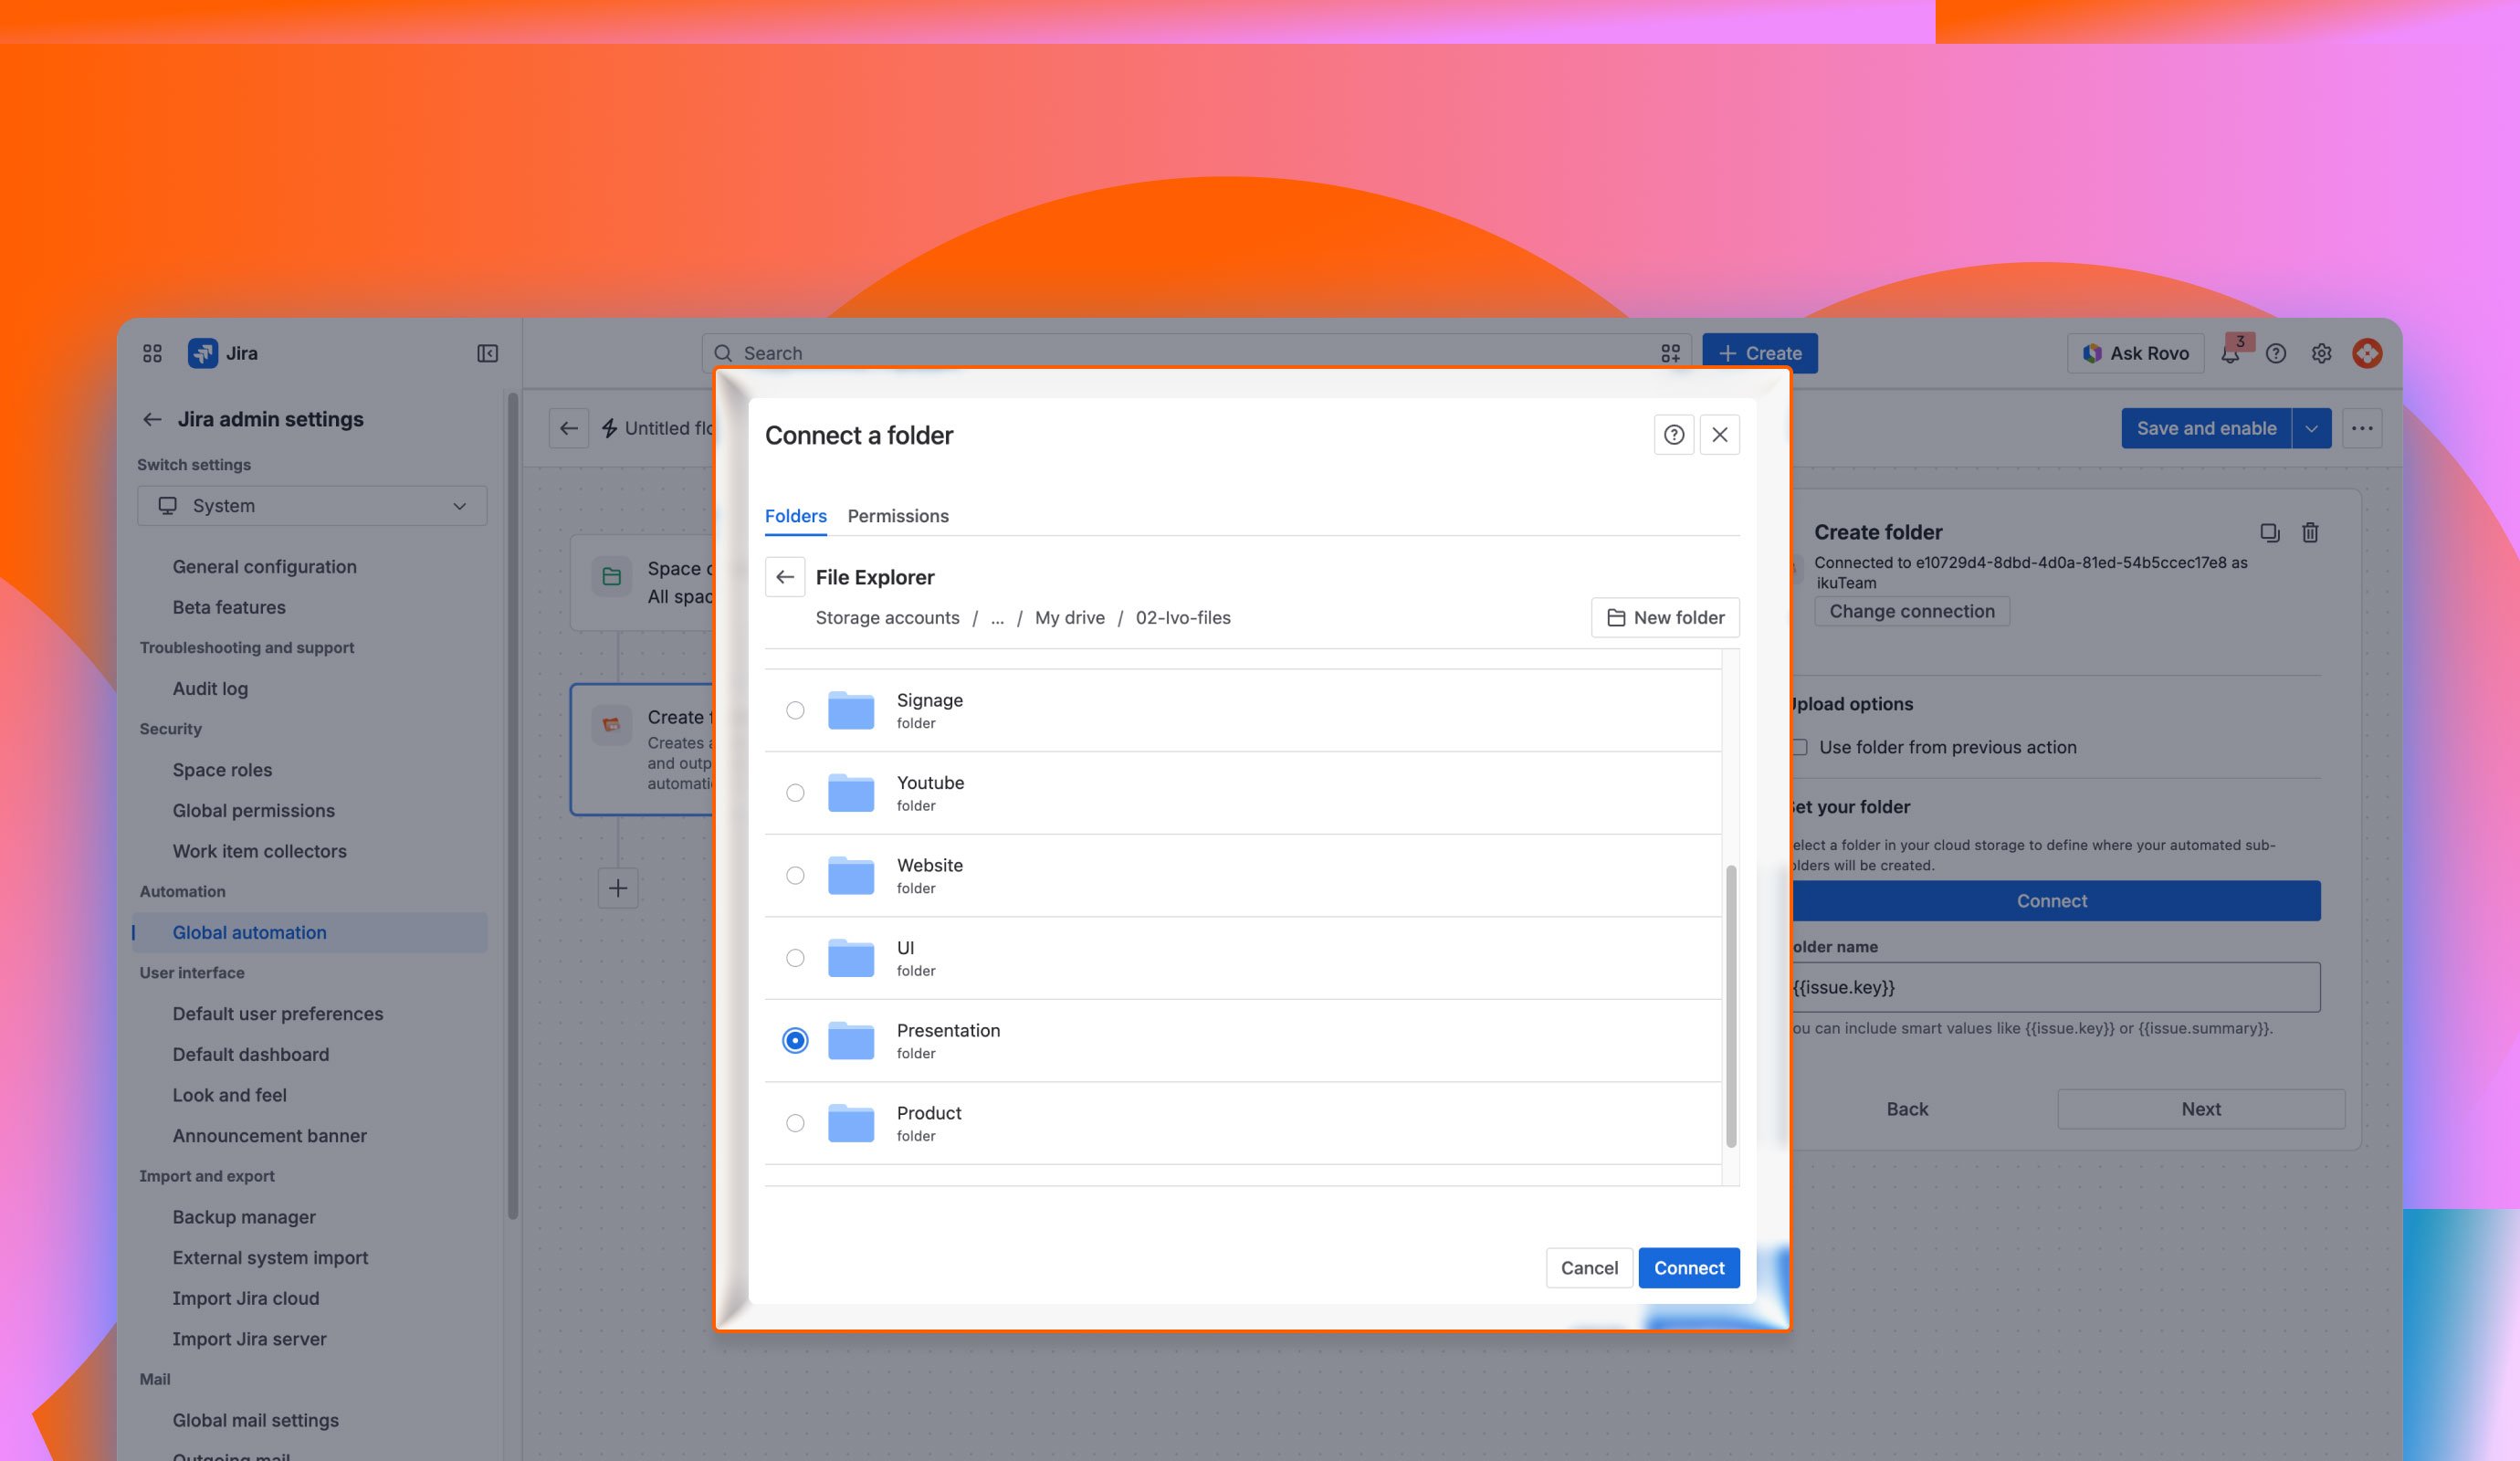2520x1461 pixels.
Task: Click the Jira logo icon
Action: [x=203, y=353]
